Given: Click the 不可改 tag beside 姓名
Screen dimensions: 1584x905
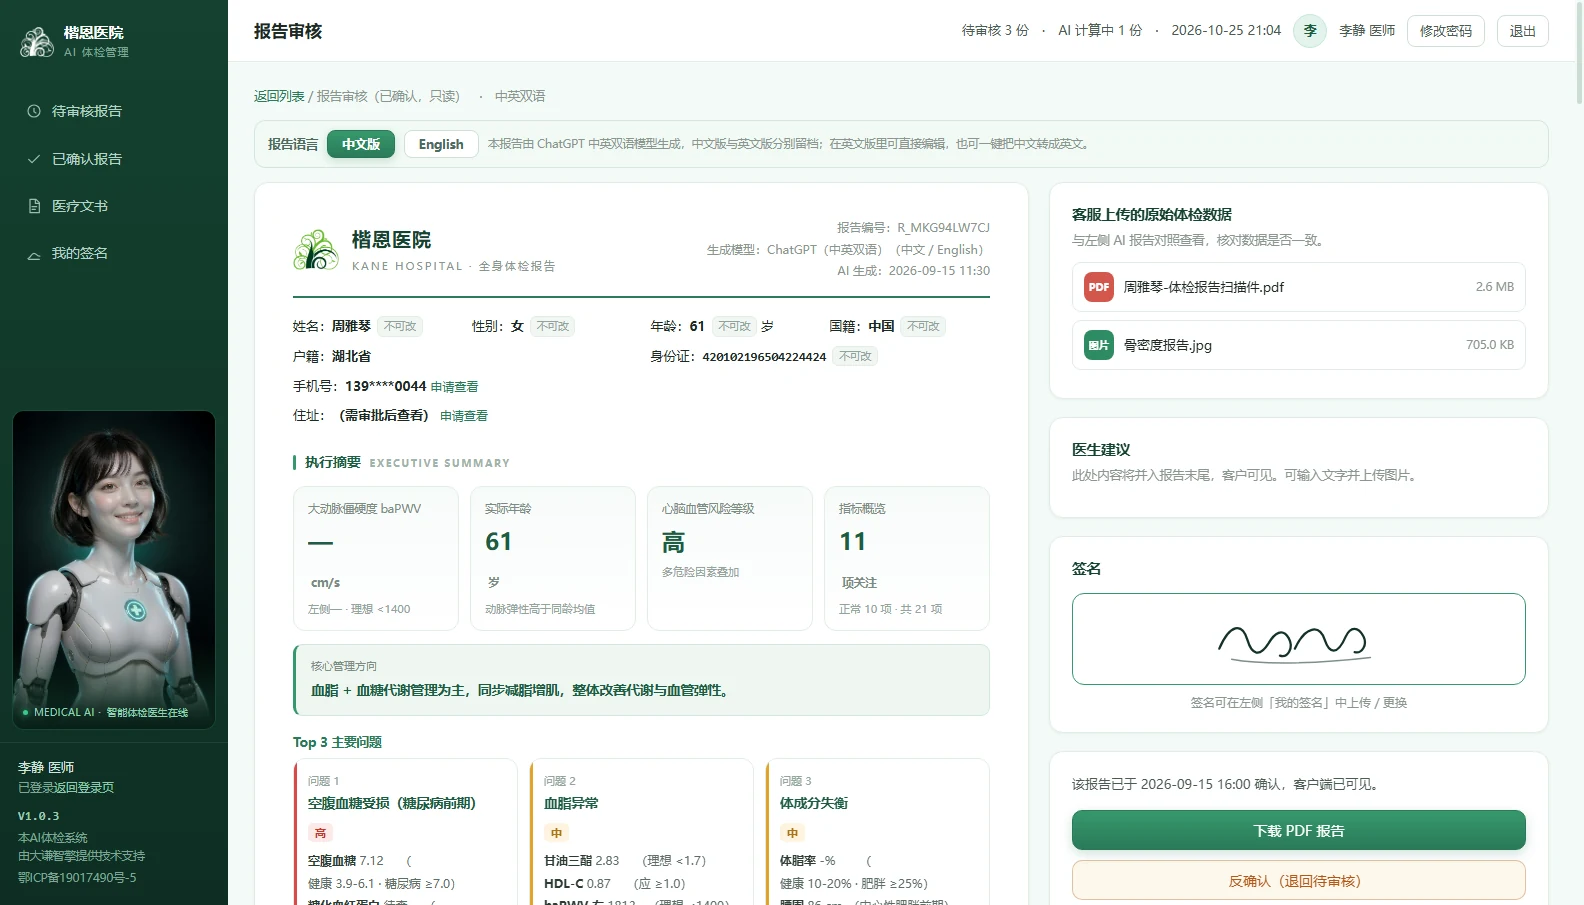Looking at the screenshot, I should pos(400,326).
